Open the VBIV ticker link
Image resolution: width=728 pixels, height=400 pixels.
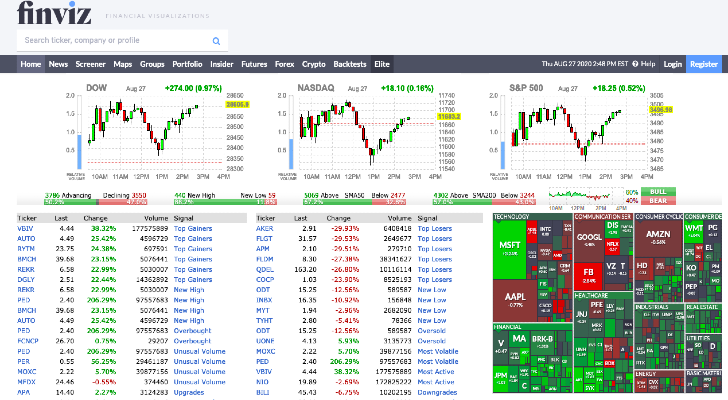(25, 228)
